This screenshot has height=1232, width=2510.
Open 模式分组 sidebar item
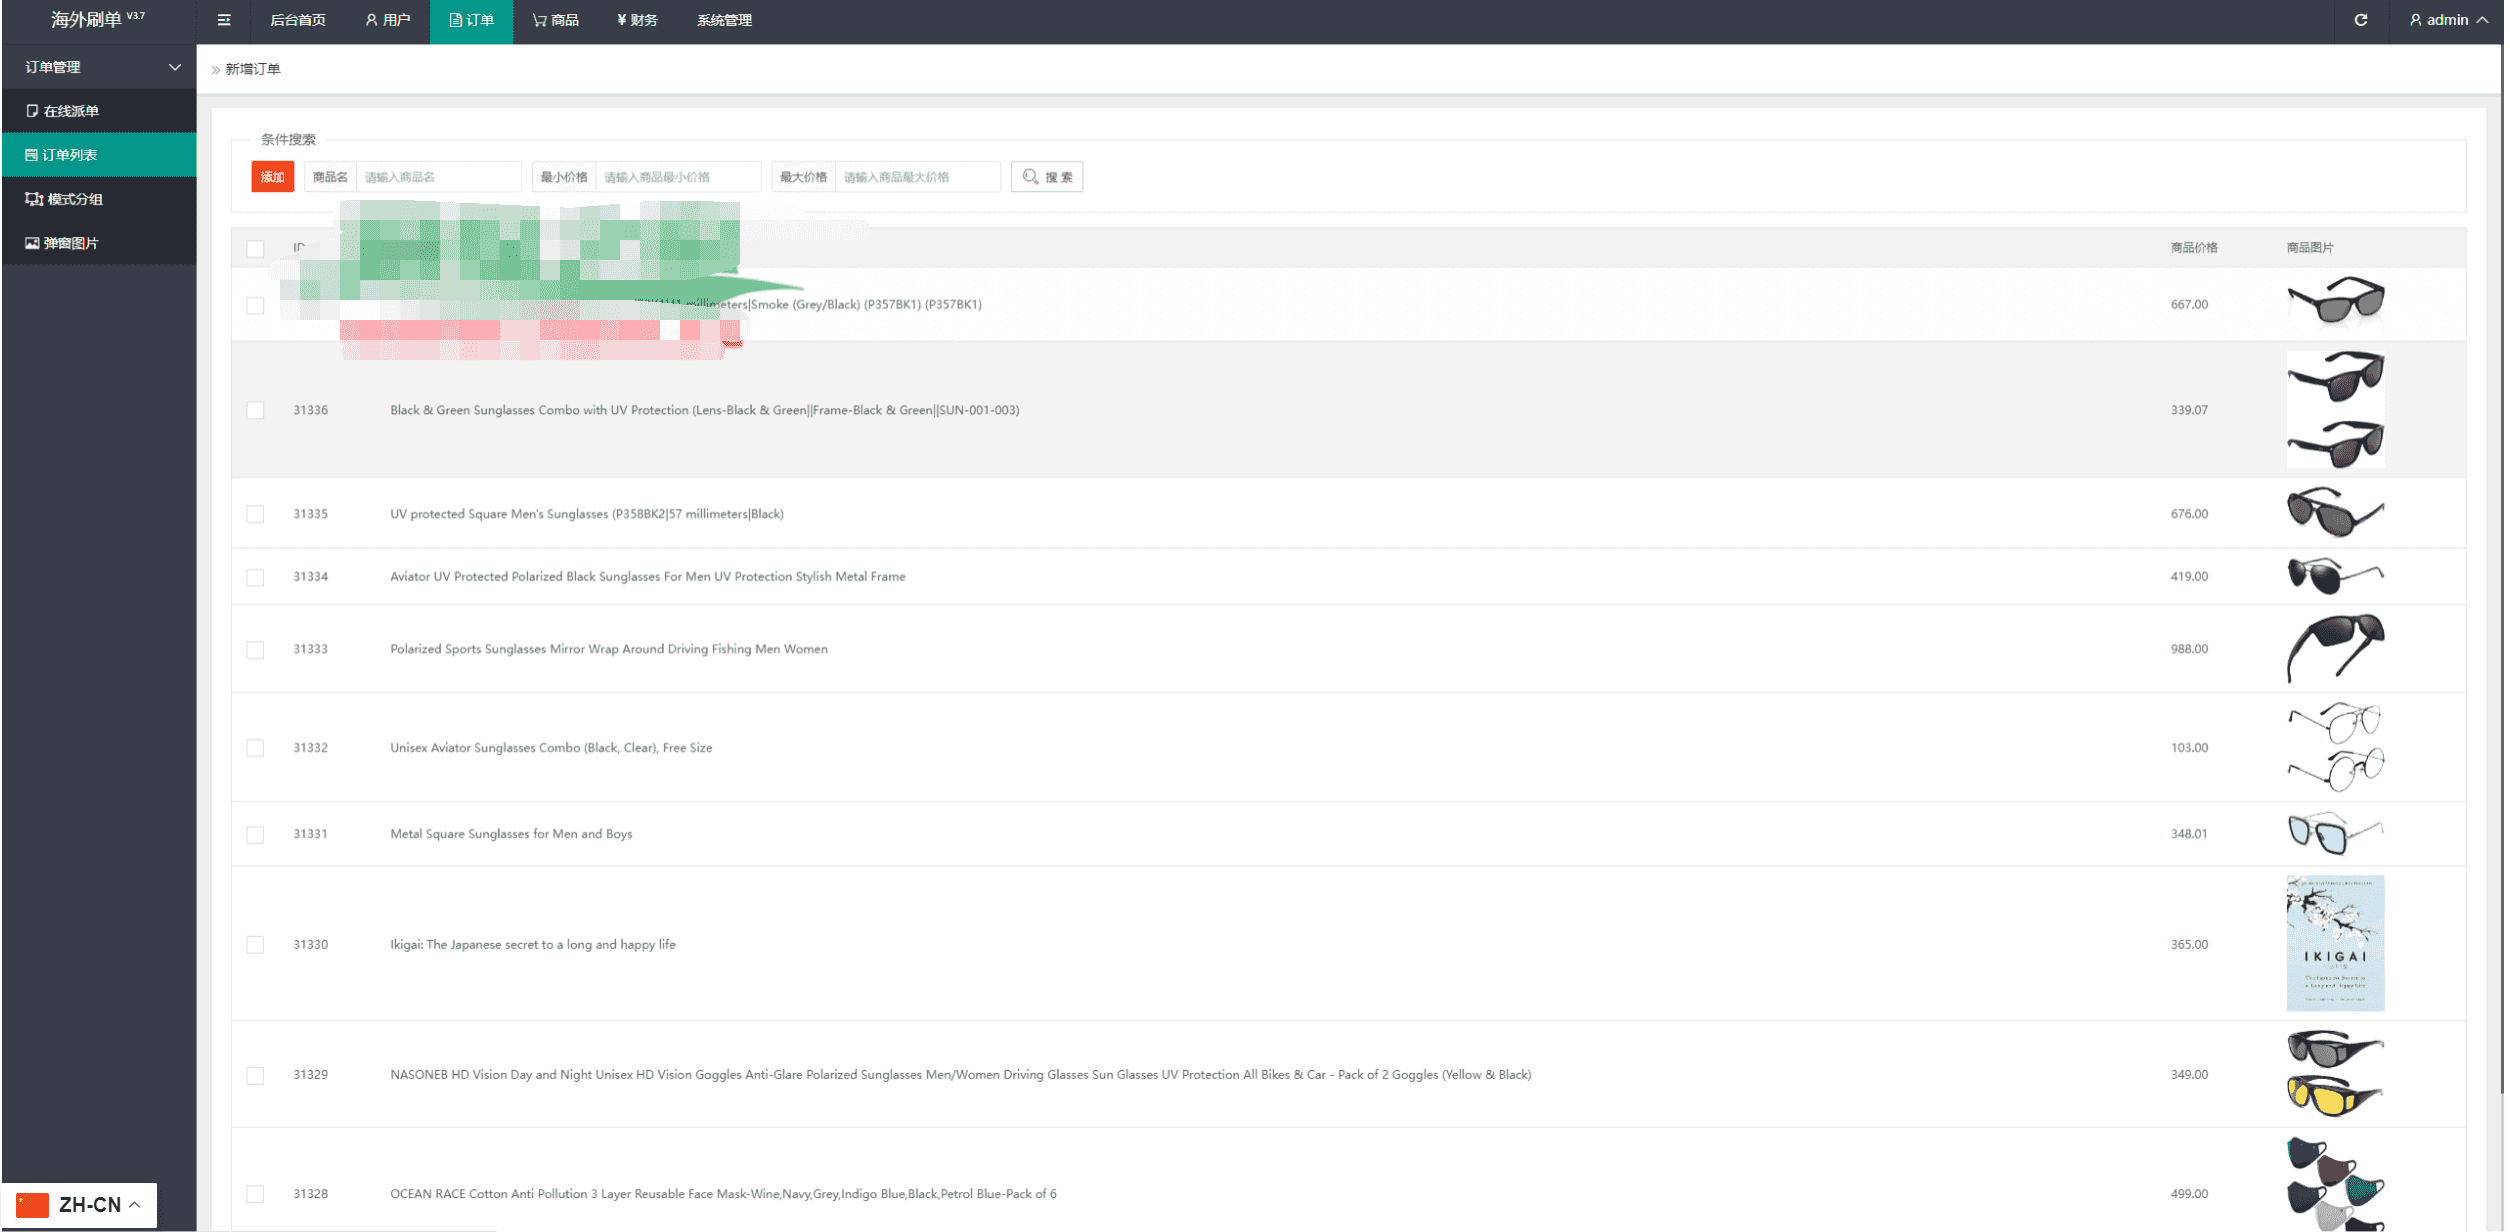pyautogui.click(x=75, y=199)
